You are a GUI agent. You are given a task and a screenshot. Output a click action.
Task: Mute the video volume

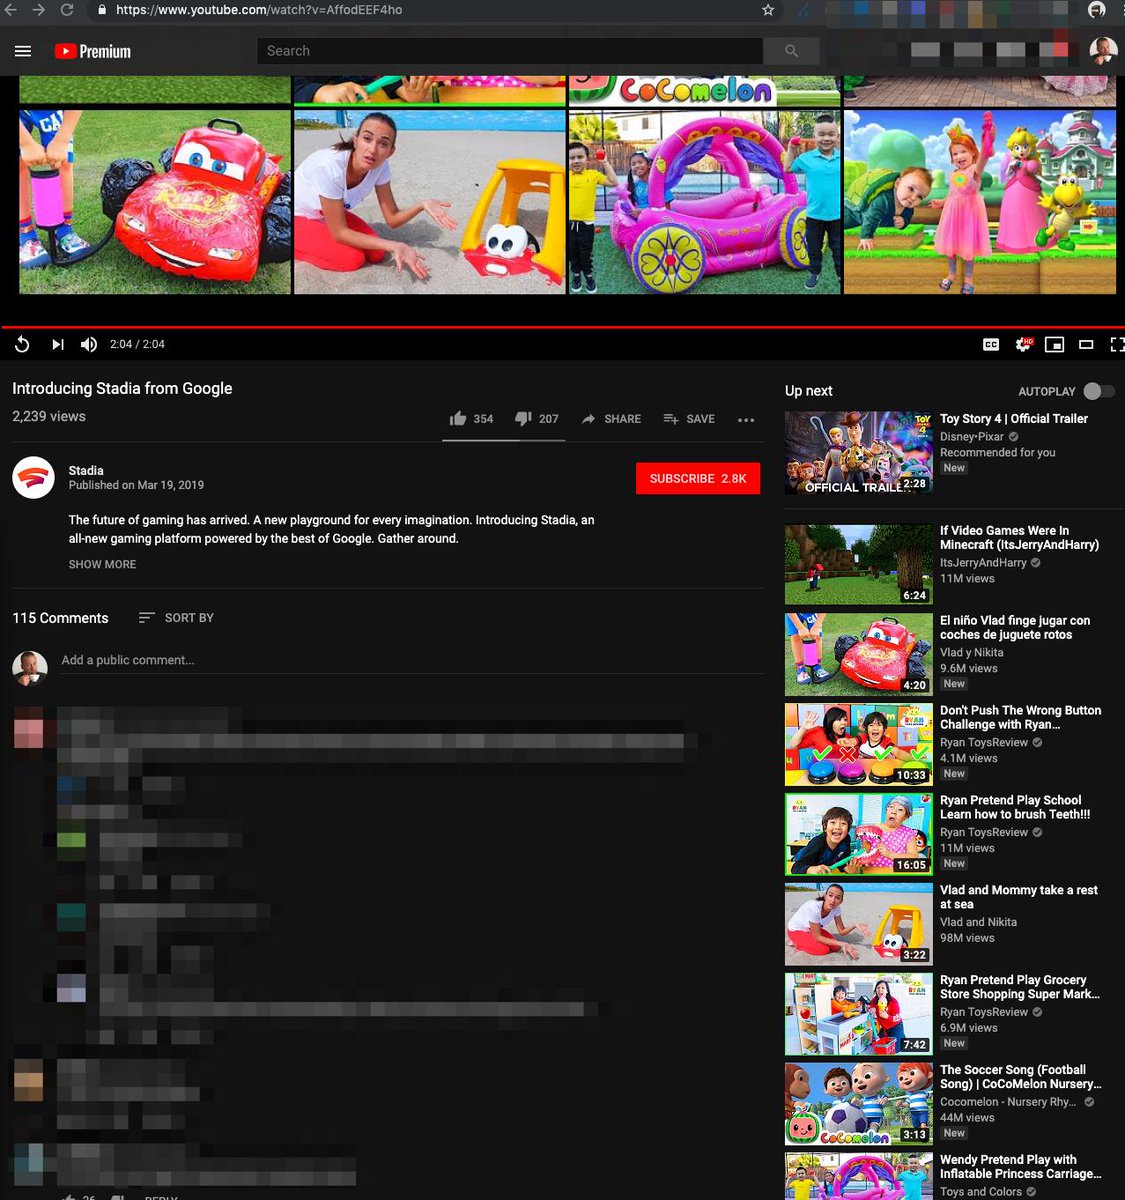pyautogui.click(x=89, y=344)
